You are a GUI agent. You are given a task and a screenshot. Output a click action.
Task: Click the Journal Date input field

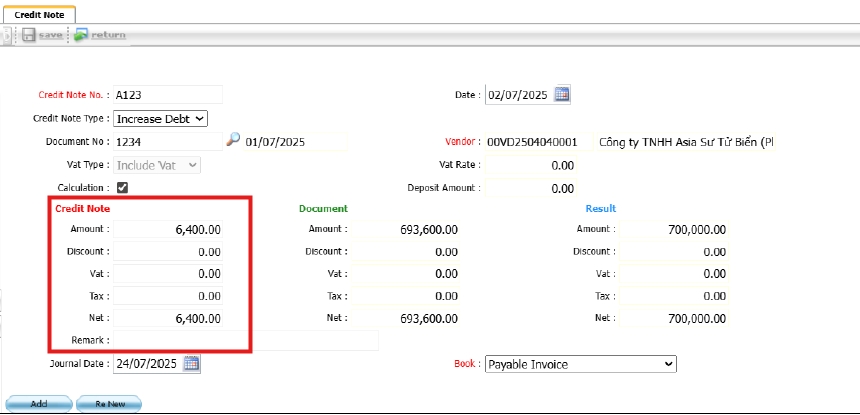pos(147,364)
